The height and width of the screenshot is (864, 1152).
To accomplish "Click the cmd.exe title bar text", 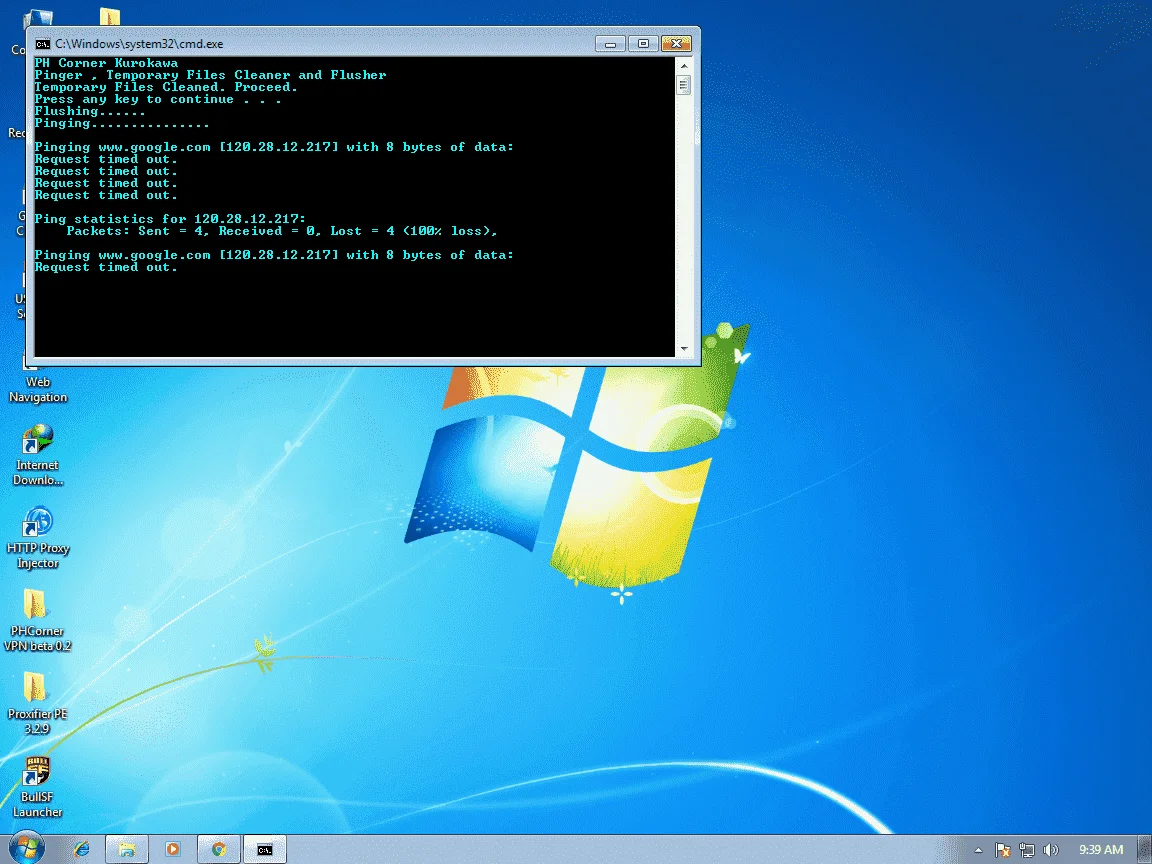I will [x=139, y=44].
